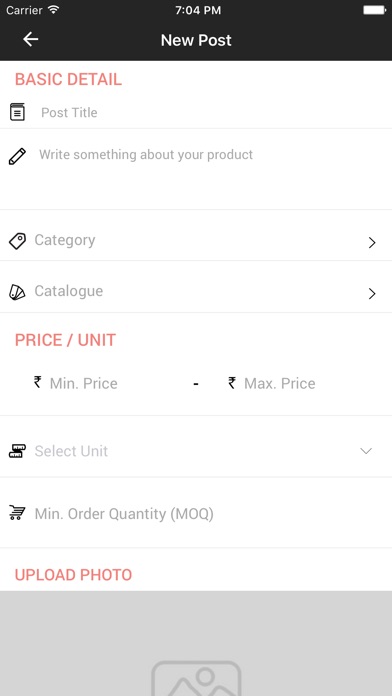Click the pencil icon beside description

pyautogui.click(x=17, y=157)
